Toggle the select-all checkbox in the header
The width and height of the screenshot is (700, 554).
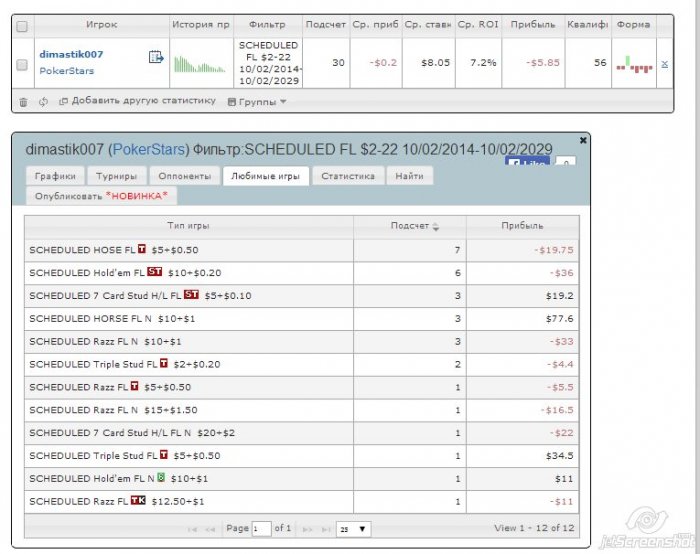[22, 26]
